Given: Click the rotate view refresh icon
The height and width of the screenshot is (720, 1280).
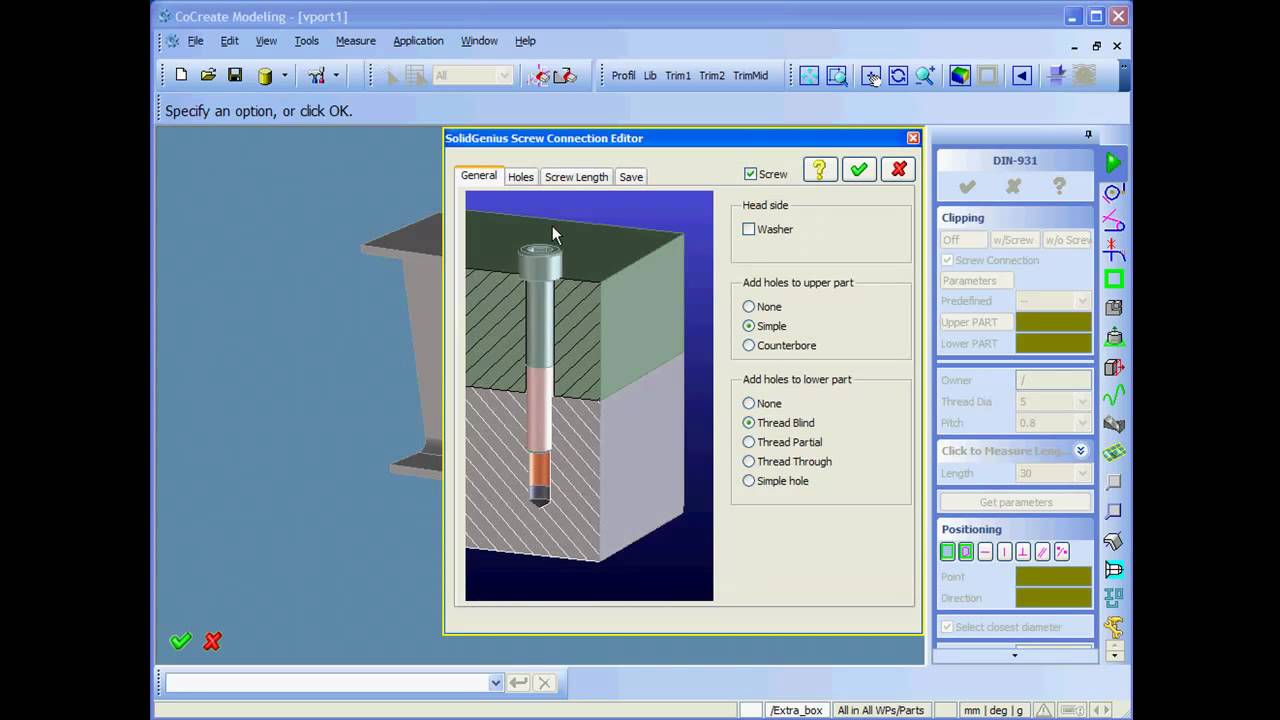Looking at the screenshot, I should pos(898,76).
